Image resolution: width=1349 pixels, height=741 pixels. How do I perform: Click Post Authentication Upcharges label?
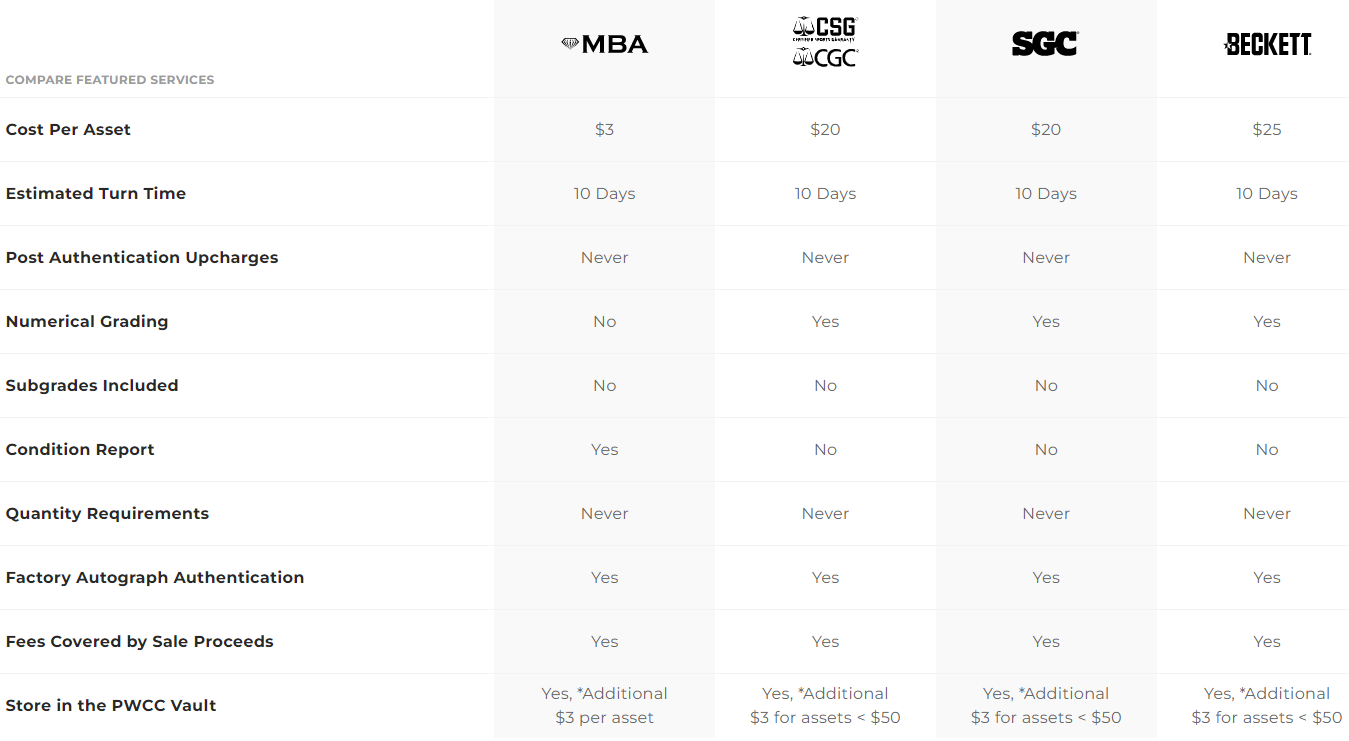pyautogui.click(x=142, y=257)
